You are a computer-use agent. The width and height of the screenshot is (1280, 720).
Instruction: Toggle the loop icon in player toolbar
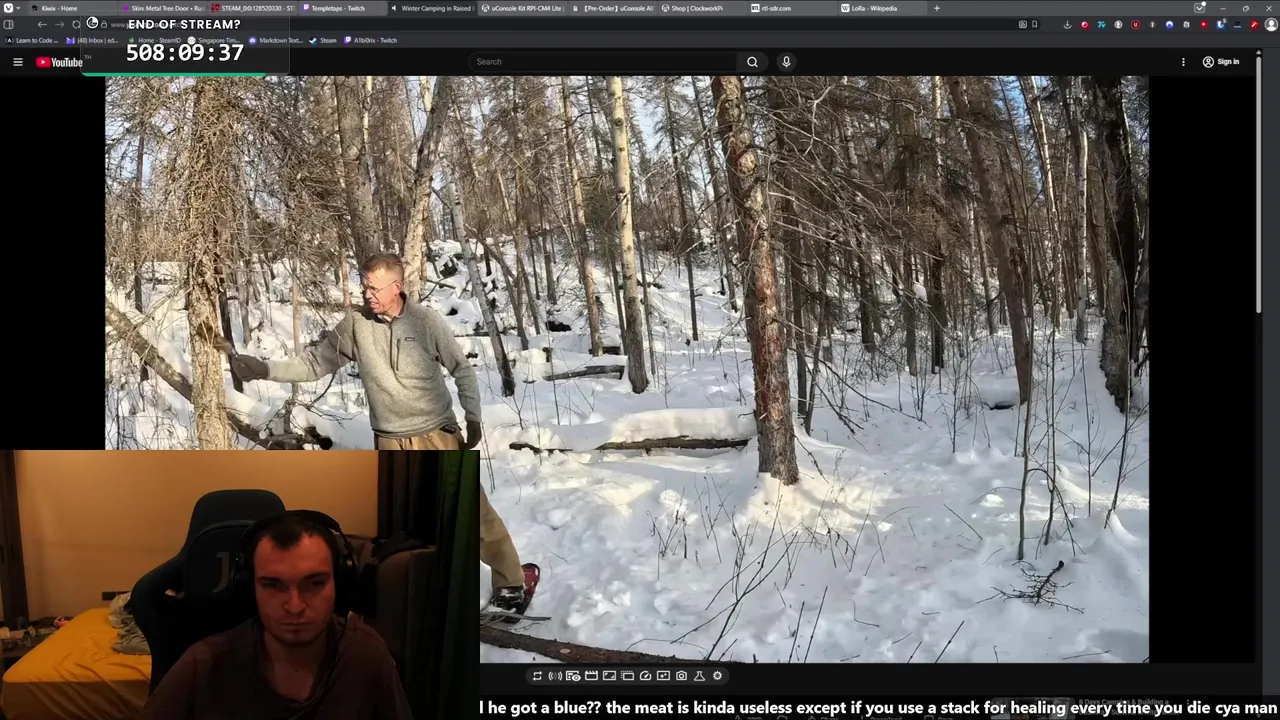point(537,676)
